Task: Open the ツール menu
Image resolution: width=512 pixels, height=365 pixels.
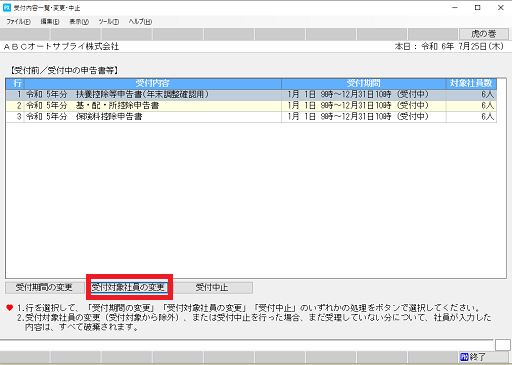Action: (109, 22)
